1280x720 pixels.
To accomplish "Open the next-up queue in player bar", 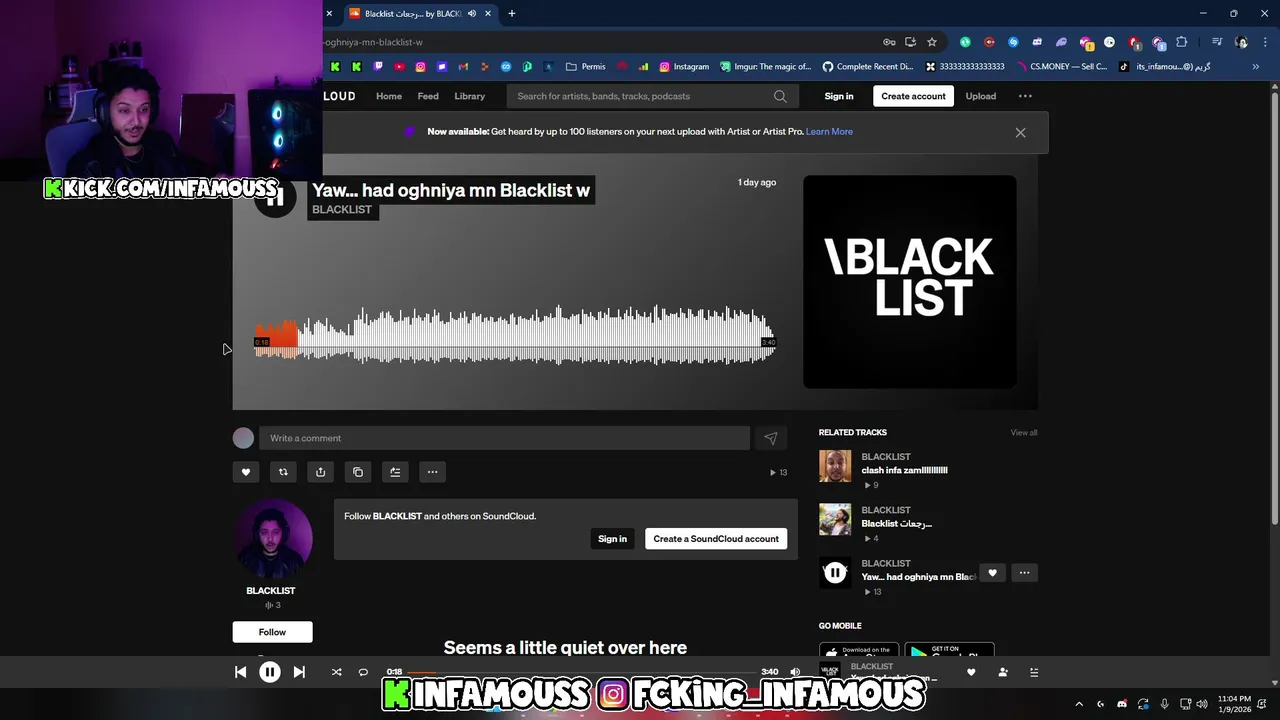I will click(x=1034, y=672).
